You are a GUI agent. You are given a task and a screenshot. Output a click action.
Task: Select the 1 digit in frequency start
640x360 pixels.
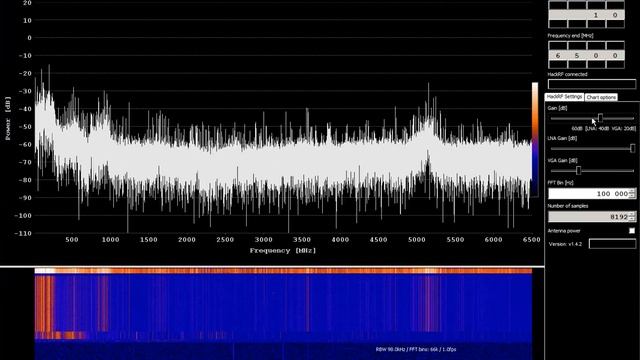coord(596,15)
